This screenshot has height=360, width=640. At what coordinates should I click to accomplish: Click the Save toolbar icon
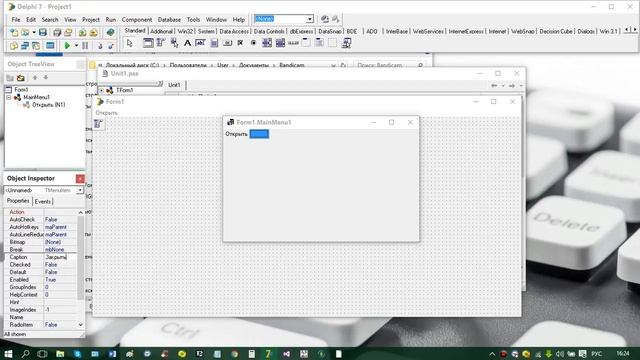click(42, 32)
